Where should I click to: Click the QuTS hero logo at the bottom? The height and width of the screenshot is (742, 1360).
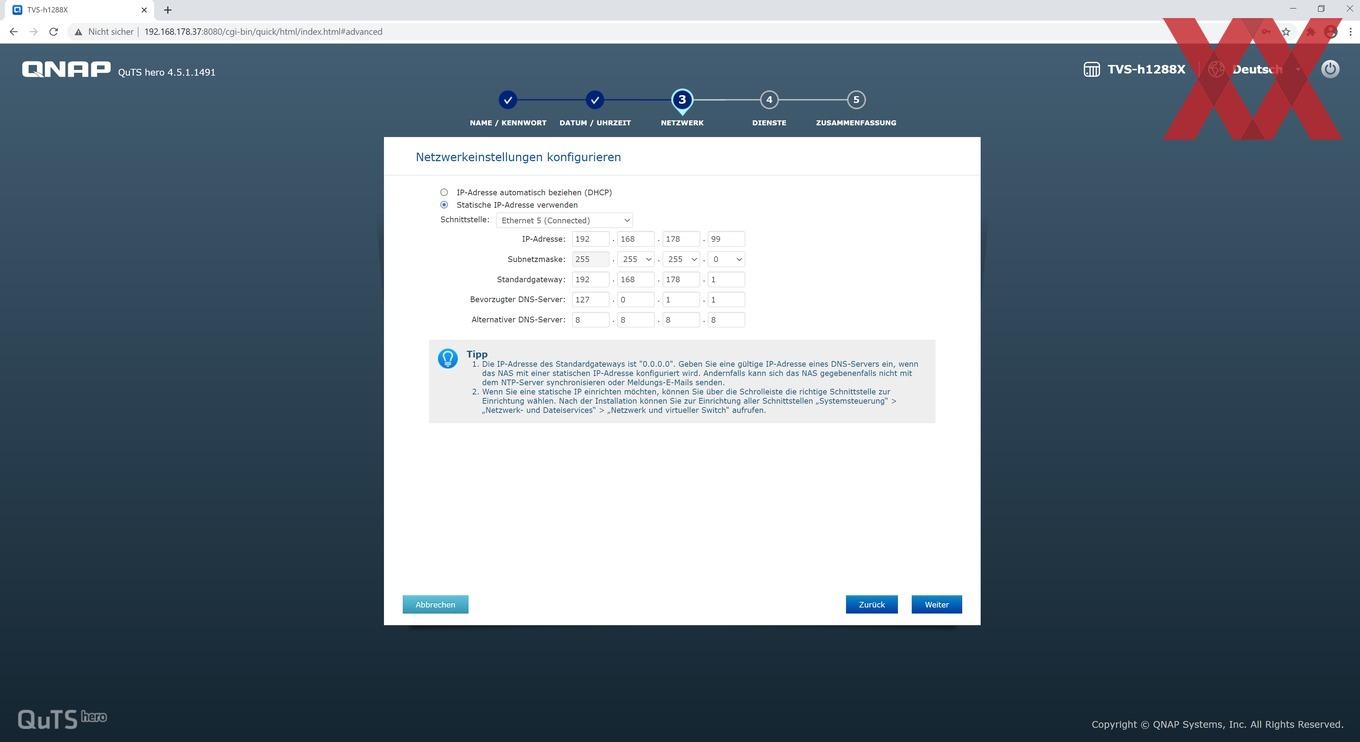[62, 718]
